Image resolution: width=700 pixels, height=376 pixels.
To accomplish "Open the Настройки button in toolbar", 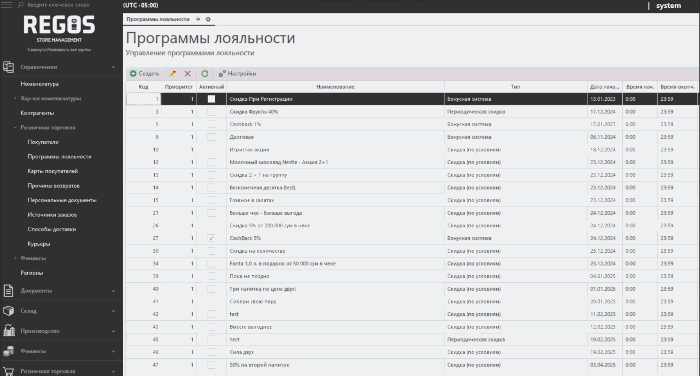I will pos(237,74).
